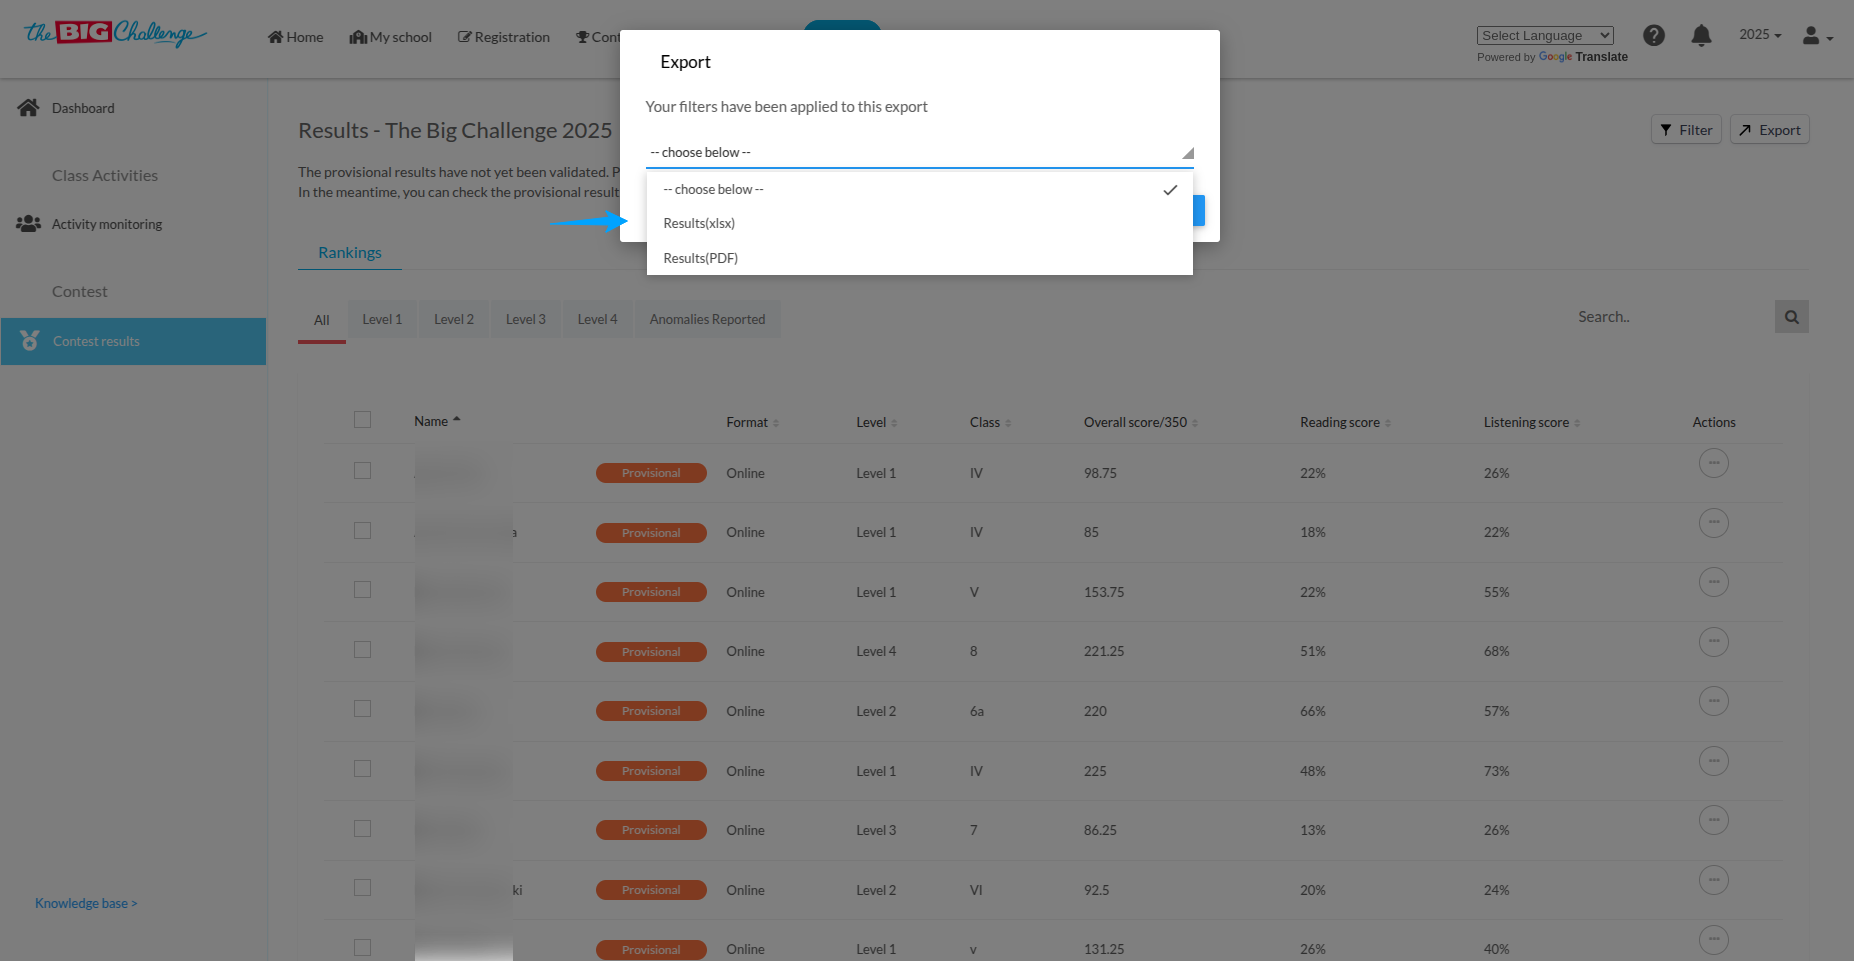
Task: Click the Filter button
Action: [x=1686, y=130]
